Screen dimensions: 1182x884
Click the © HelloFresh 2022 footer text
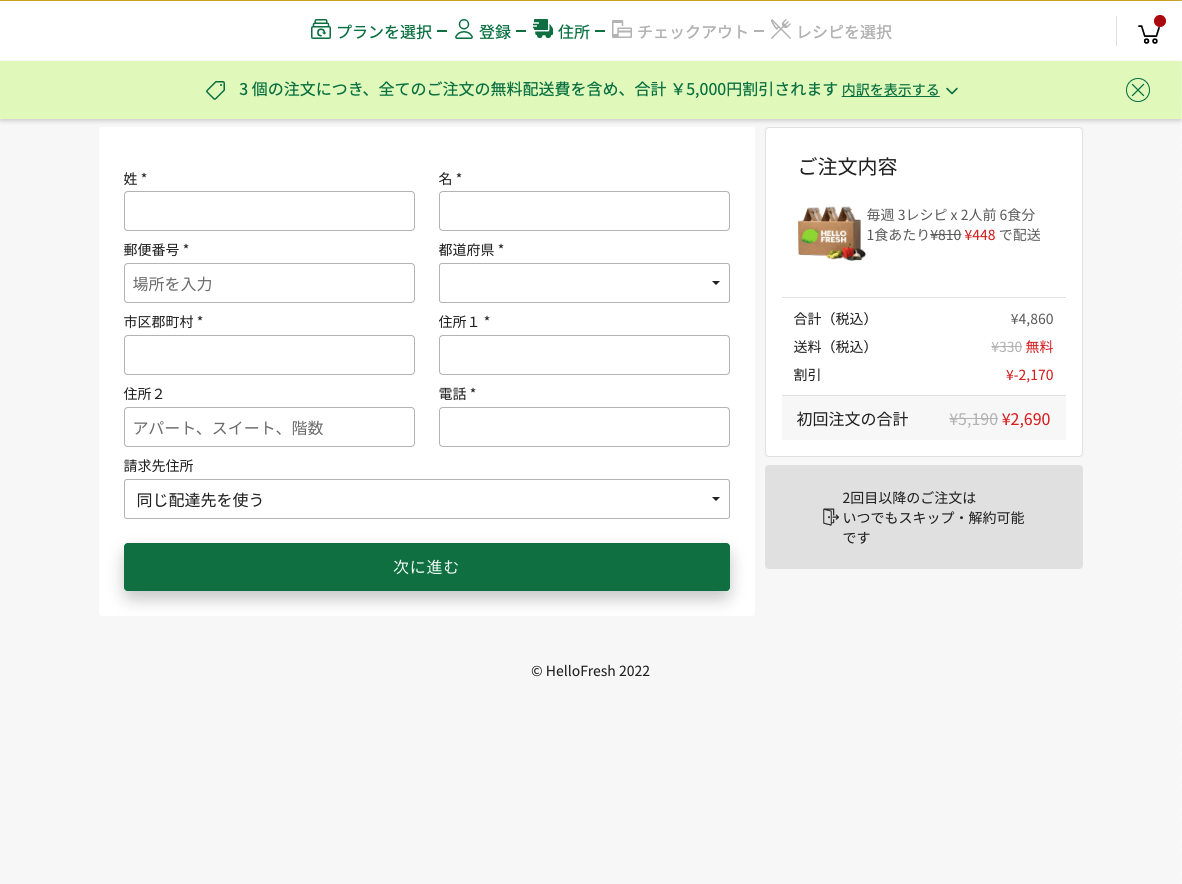click(x=590, y=671)
